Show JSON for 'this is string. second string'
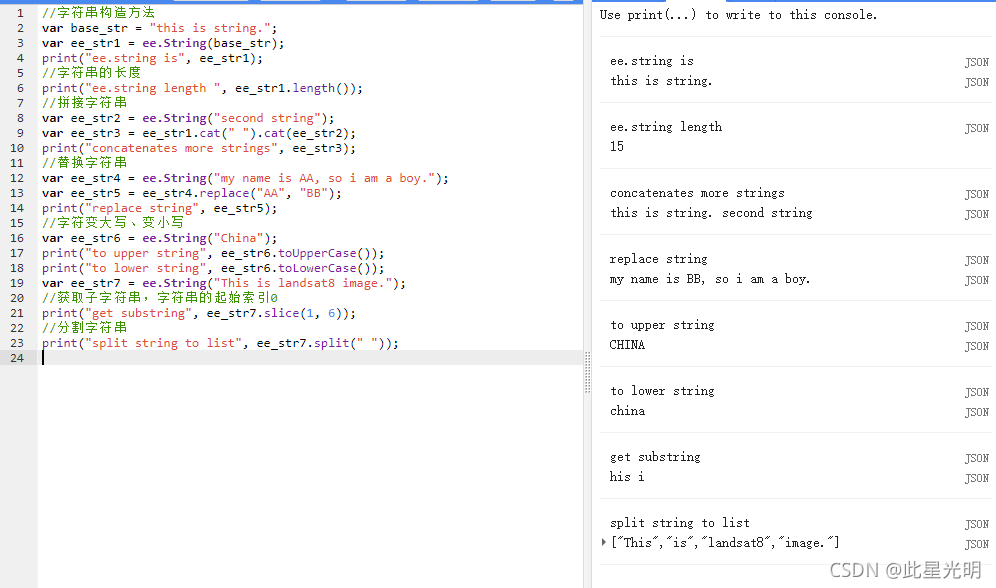The image size is (996, 588). click(976, 215)
